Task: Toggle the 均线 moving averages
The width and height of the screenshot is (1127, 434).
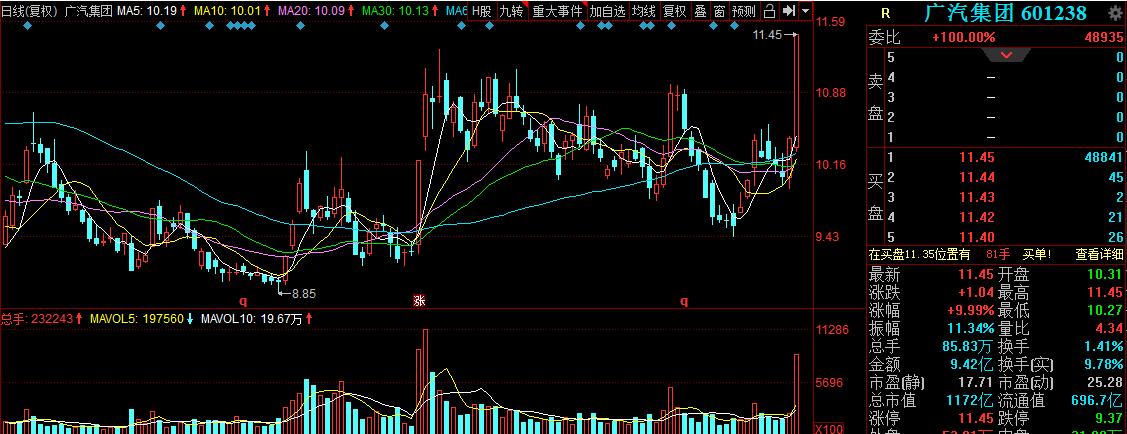Action: click(644, 11)
